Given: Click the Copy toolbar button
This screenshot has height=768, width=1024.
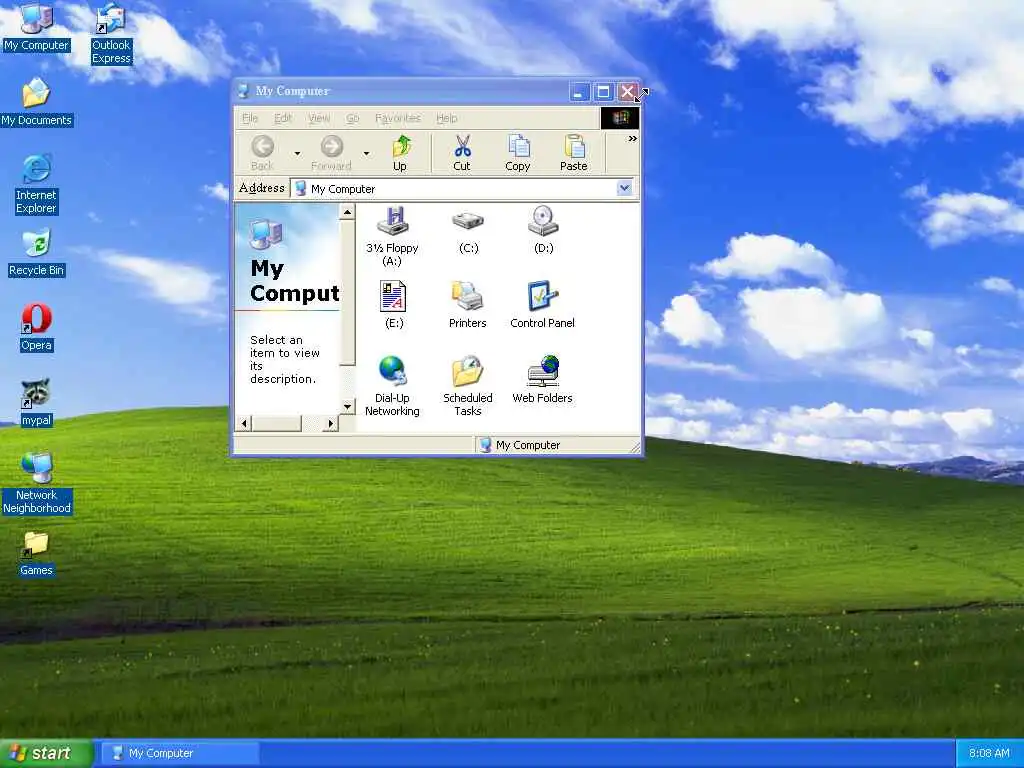Looking at the screenshot, I should (x=518, y=153).
